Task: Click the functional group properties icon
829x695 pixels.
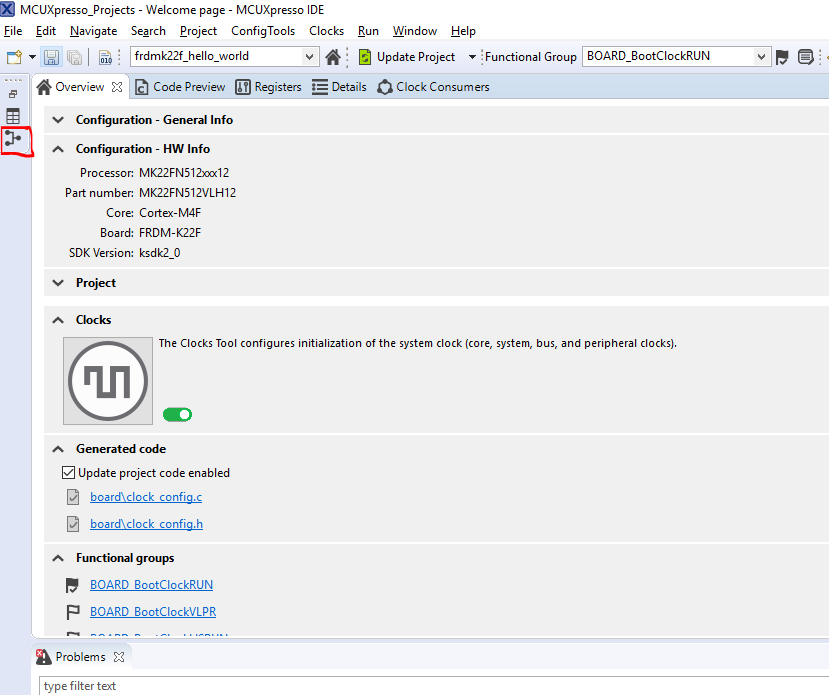Action: (805, 57)
